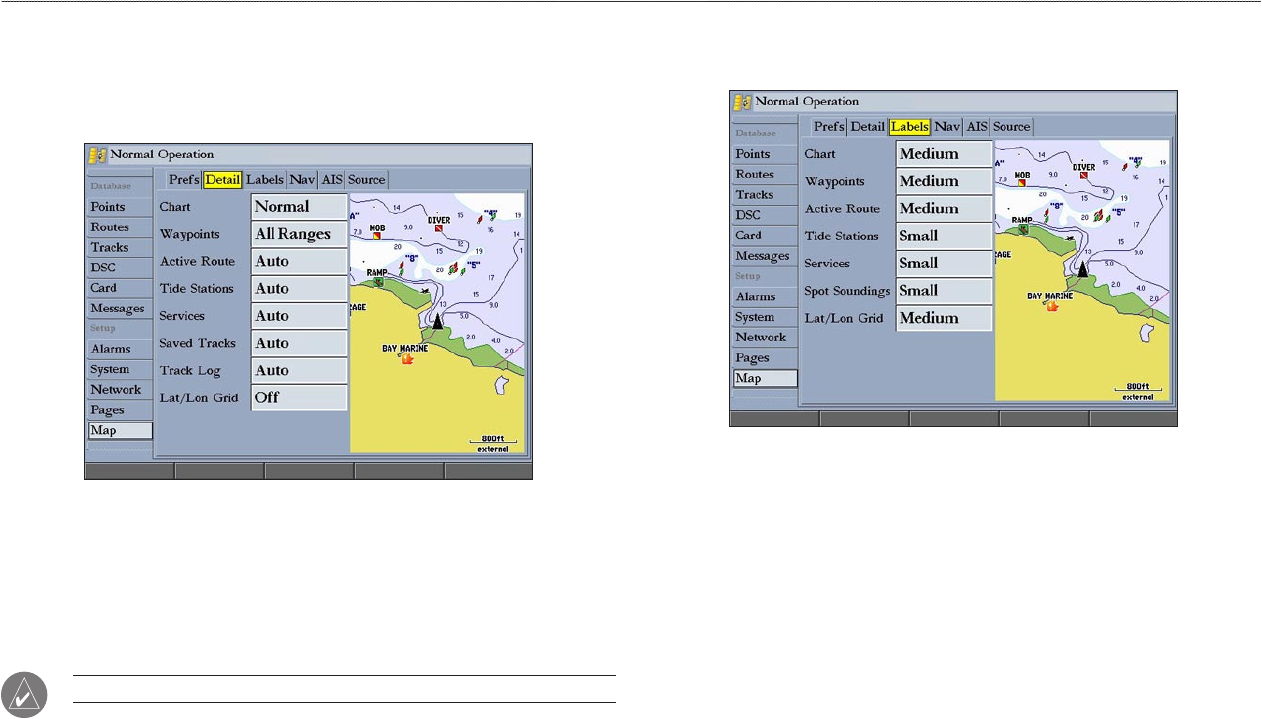
Task: Open Tracks in the Labels screen sidebar
Action: point(765,194)
